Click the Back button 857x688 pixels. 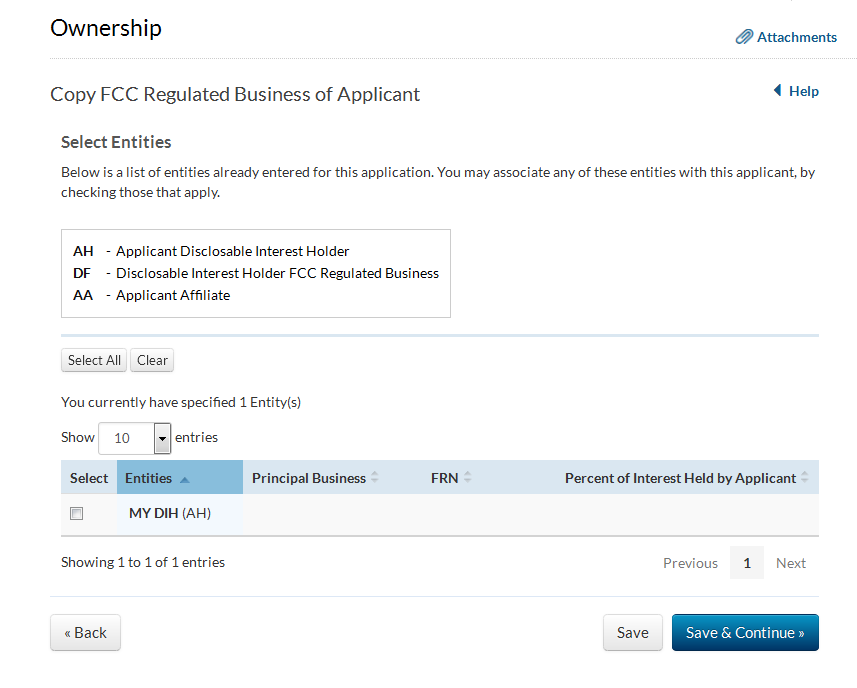[x=85, y=633]
